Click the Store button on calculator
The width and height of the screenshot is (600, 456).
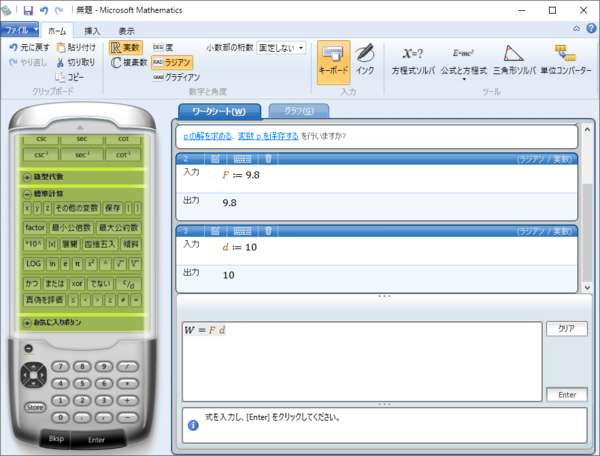tap(35, 407)
